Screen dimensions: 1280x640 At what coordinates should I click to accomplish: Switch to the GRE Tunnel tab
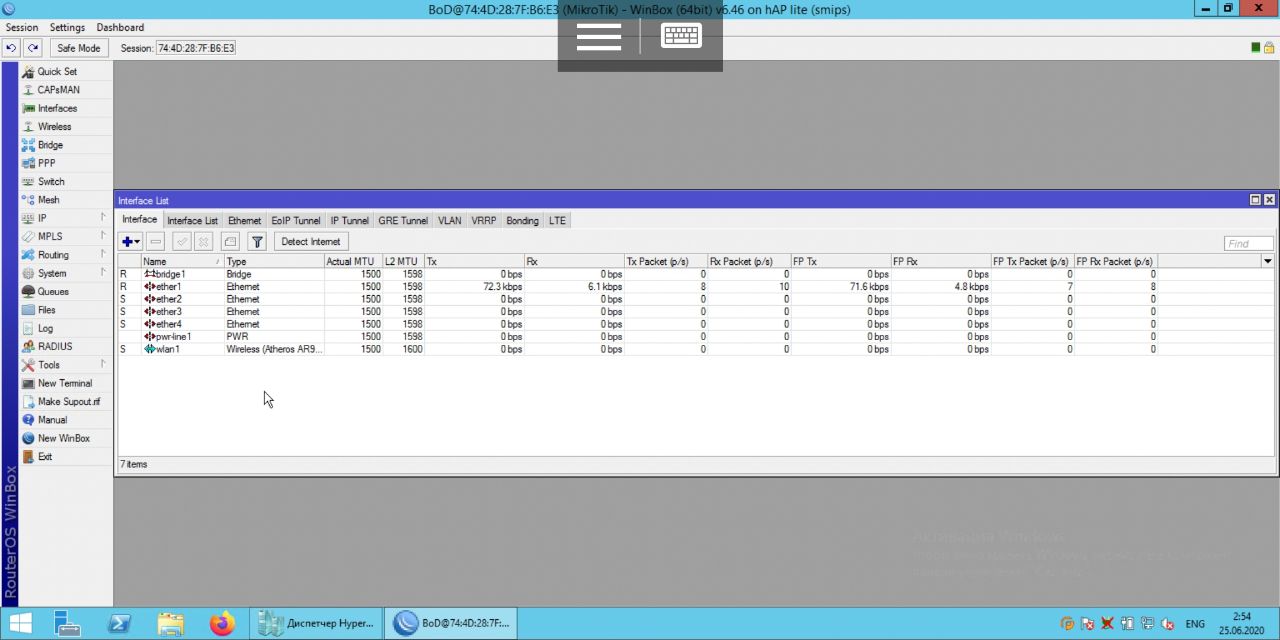(x=403, y=221)
